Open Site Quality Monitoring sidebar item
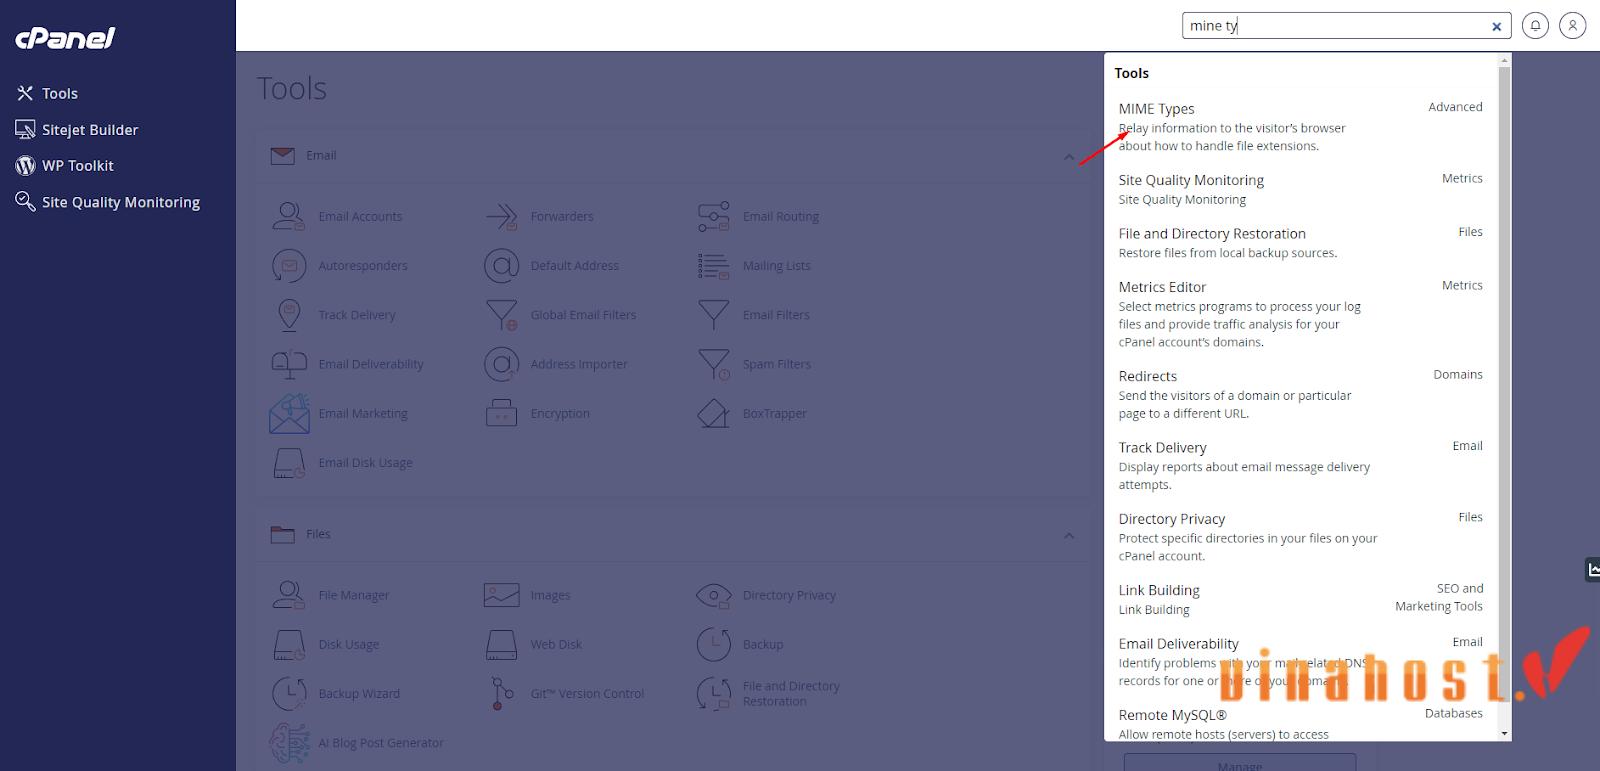This screenshot has height=771, width=1600. coord(108,202)
